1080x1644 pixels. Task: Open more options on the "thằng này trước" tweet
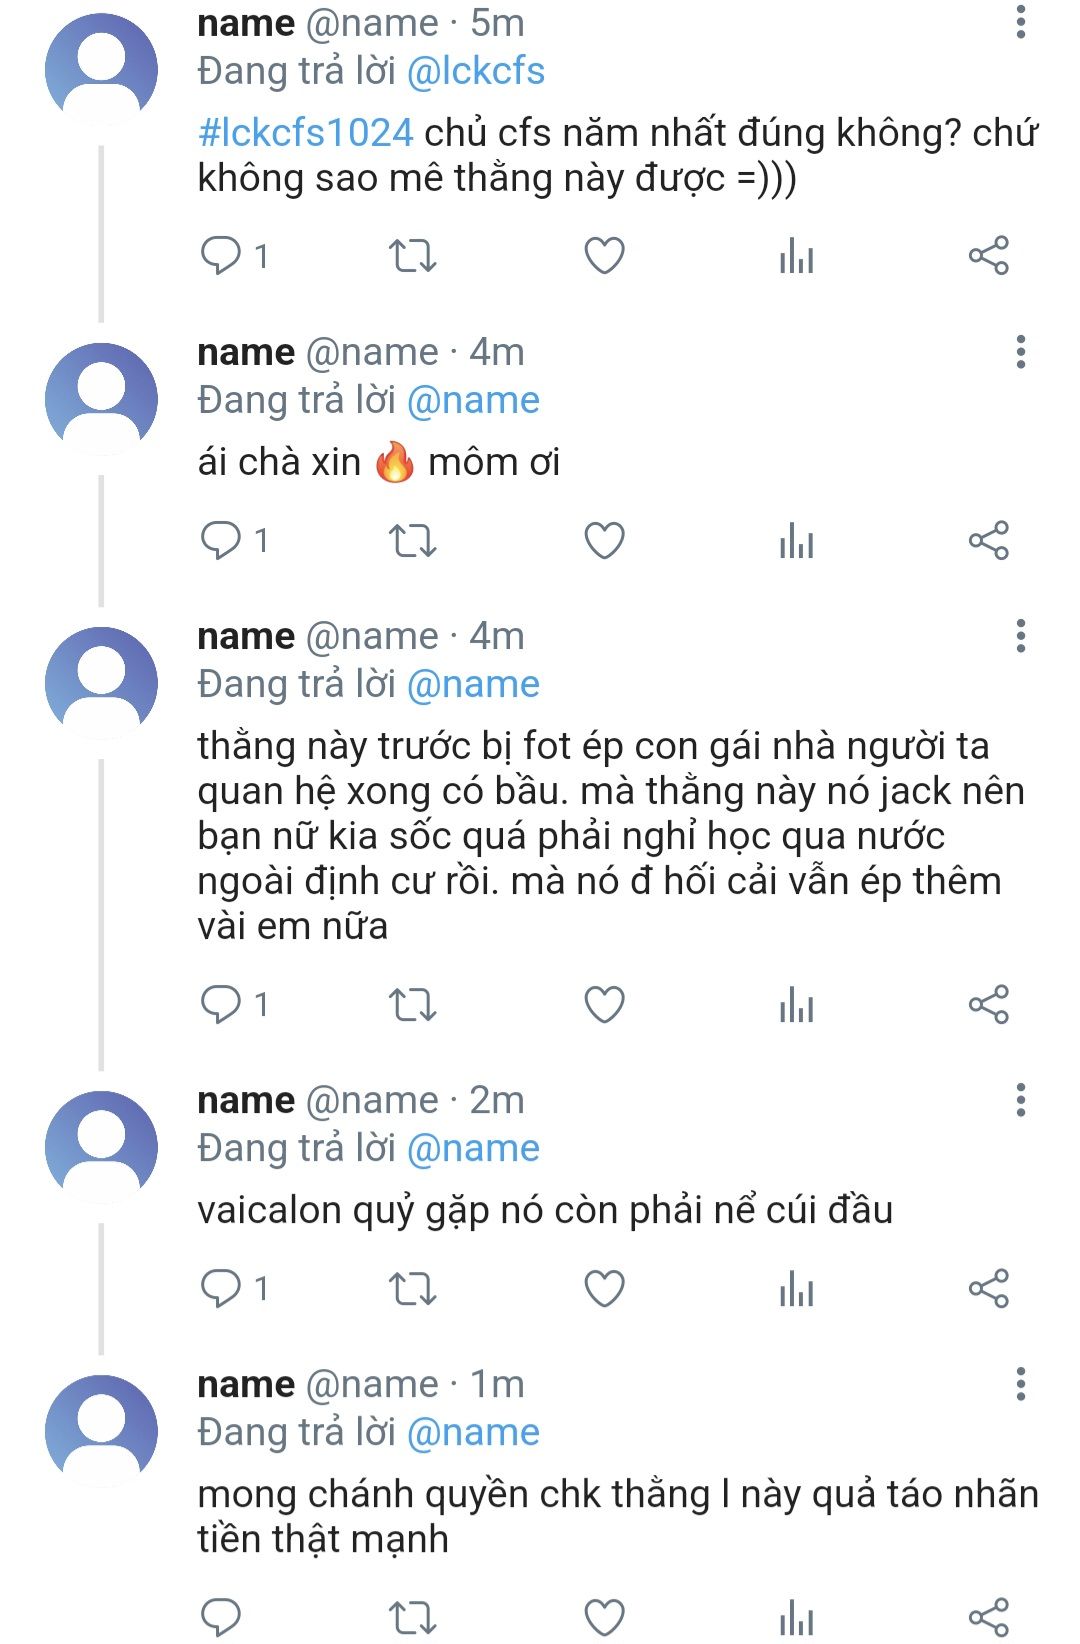point(1020,636)
